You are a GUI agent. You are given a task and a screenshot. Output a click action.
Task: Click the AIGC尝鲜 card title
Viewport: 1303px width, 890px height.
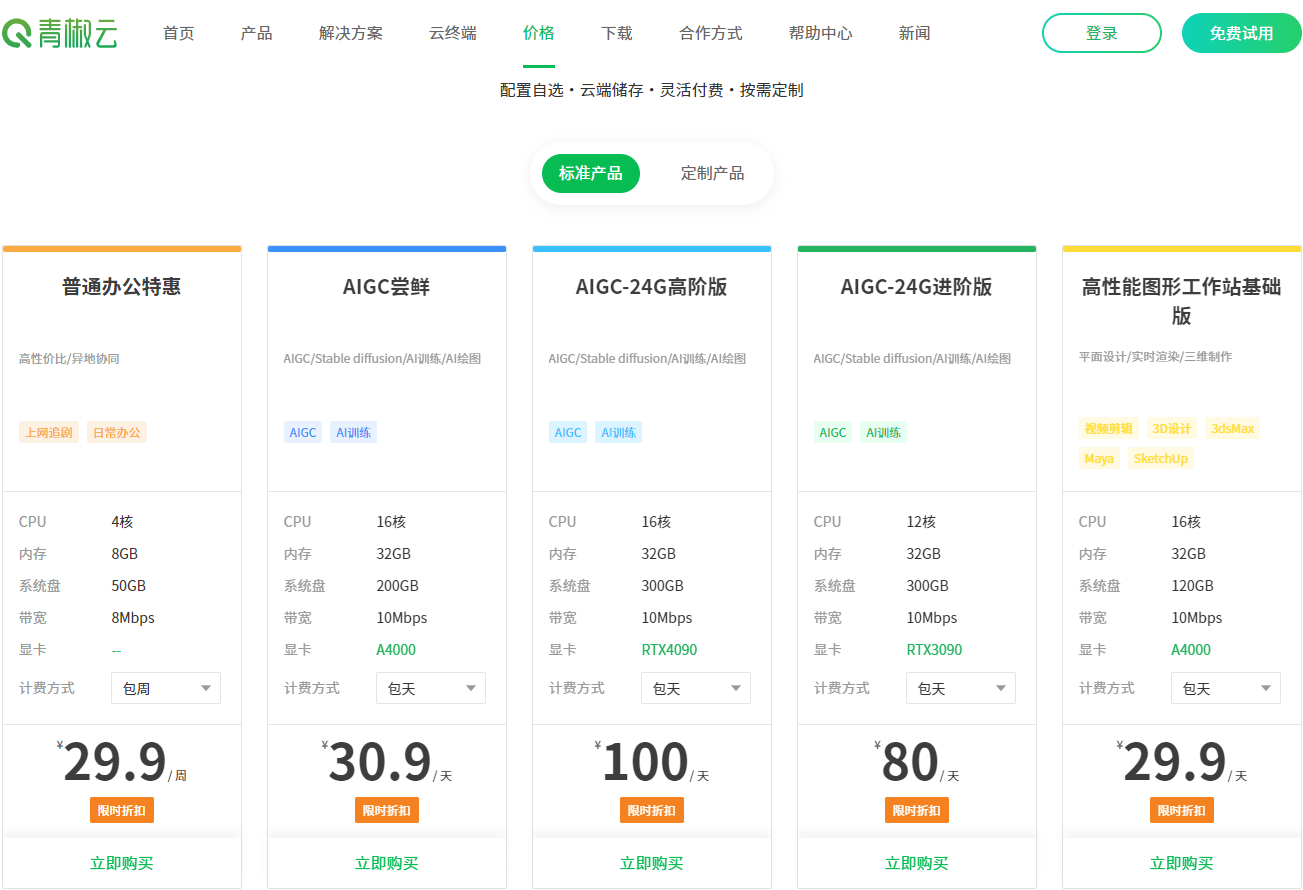click(x=387, y=287)
